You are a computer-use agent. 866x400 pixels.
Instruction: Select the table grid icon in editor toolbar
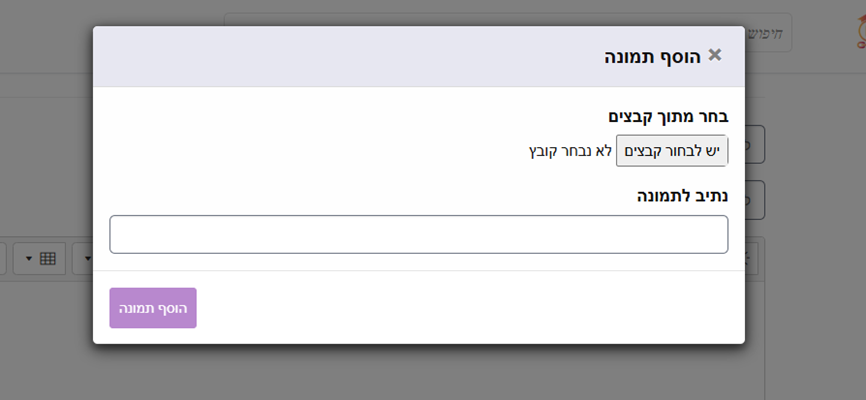click(x=47, y=258)
